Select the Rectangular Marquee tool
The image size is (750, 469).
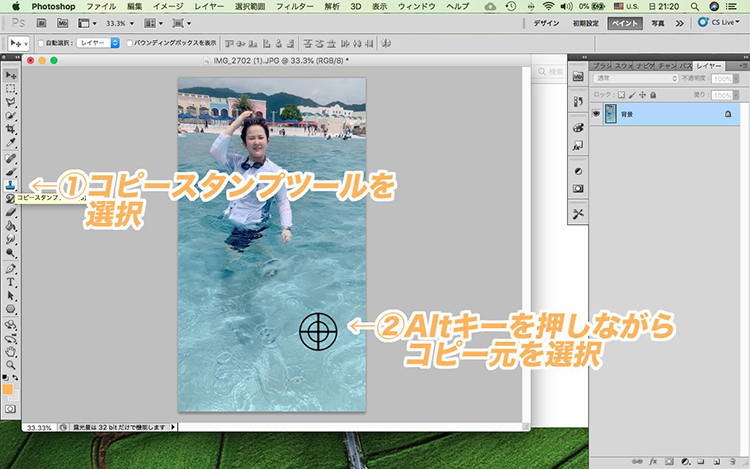tap(11, 89)
